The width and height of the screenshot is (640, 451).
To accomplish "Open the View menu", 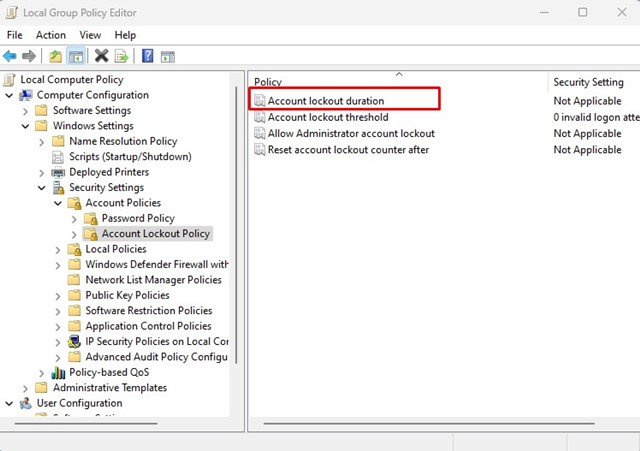I will (90, 35).
